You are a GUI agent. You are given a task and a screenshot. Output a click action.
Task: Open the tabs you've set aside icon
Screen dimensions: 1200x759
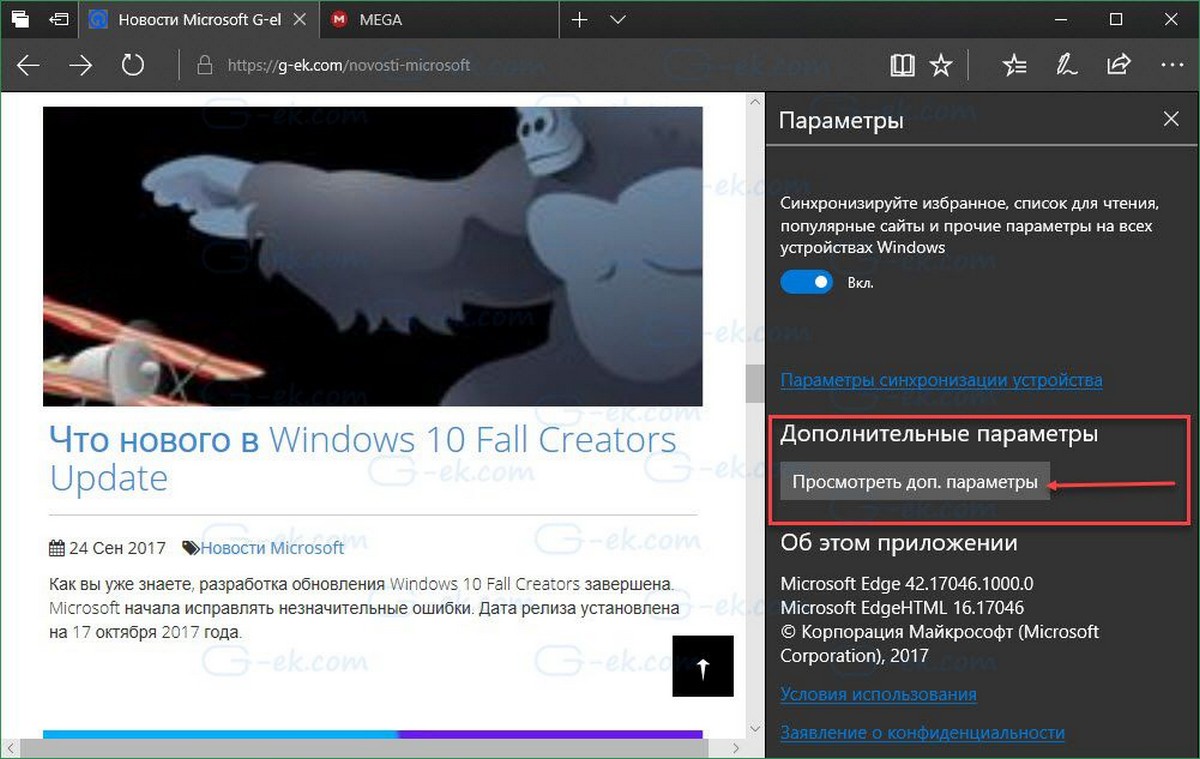pos(20,19)
